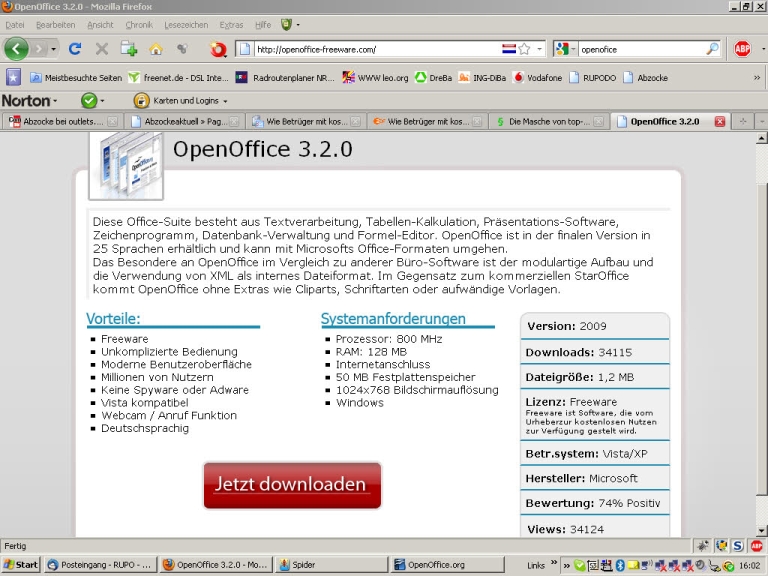Open the Norton logo dropdown
This screenshot has width=768, height=576.
30,100
